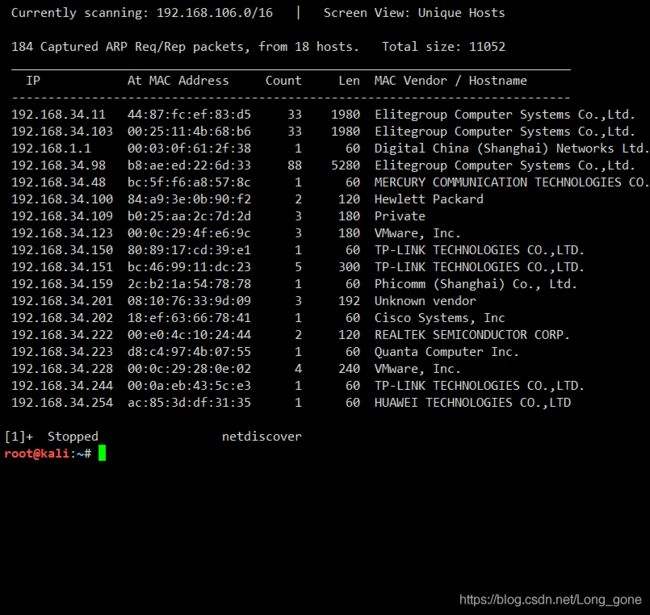Click IP address 192.168.34.201
The height and width of the screenshot is (615, 650).
point(62,301)
